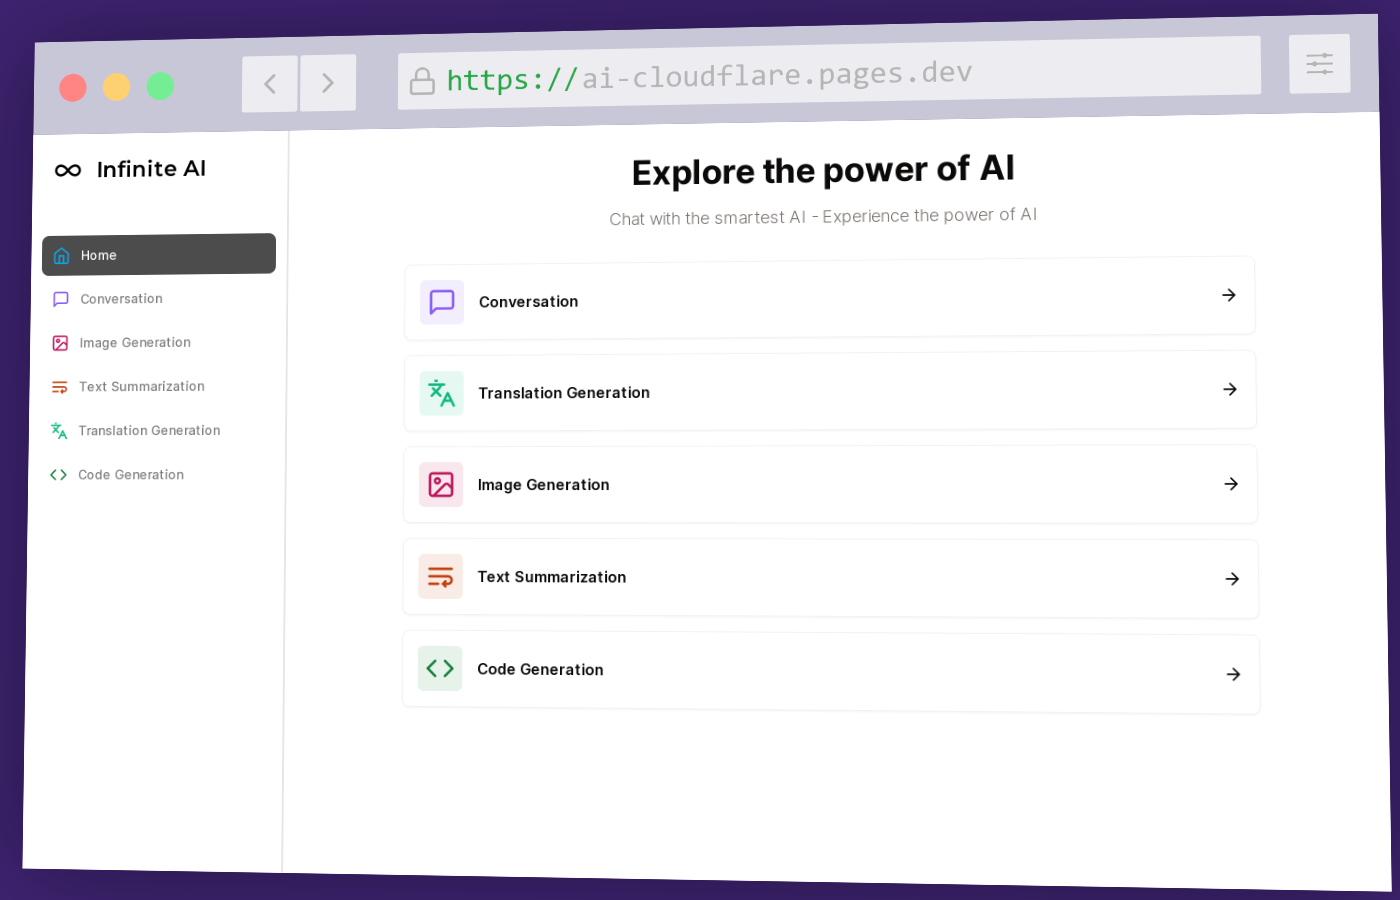Select the Text Summarization lines icon in sidebar

(60, 386)
